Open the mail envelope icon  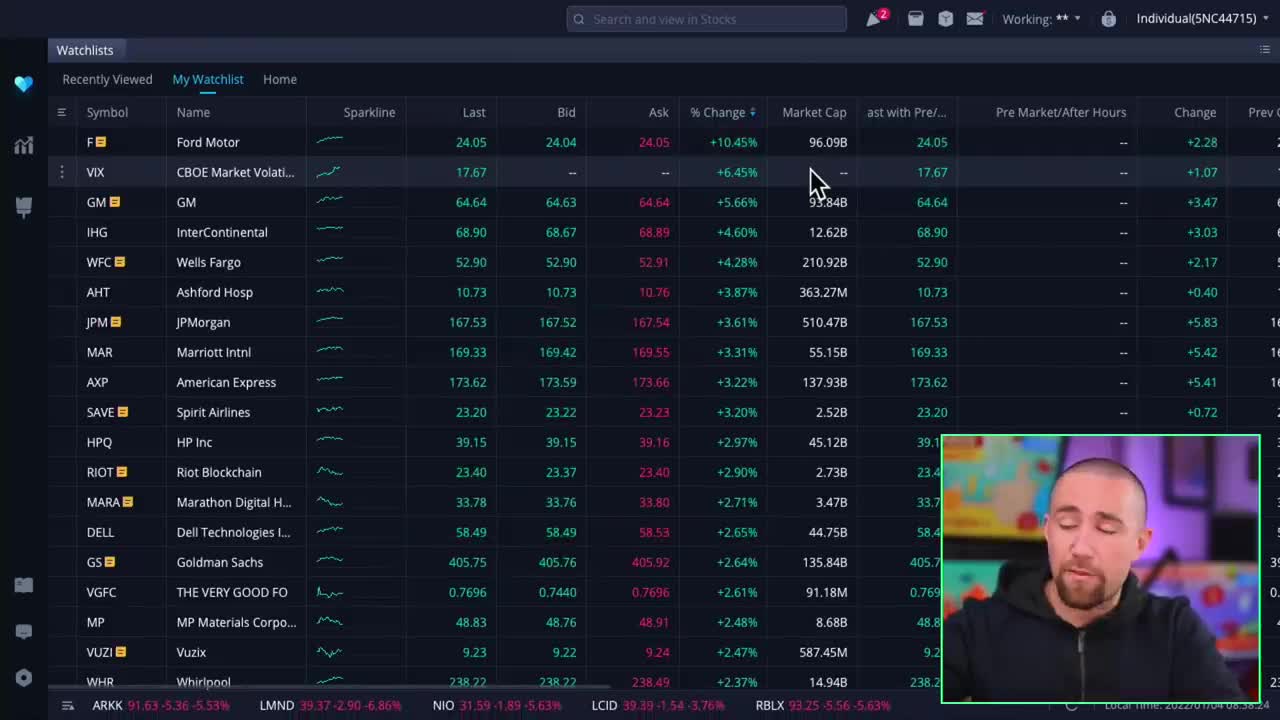[975, 18]
